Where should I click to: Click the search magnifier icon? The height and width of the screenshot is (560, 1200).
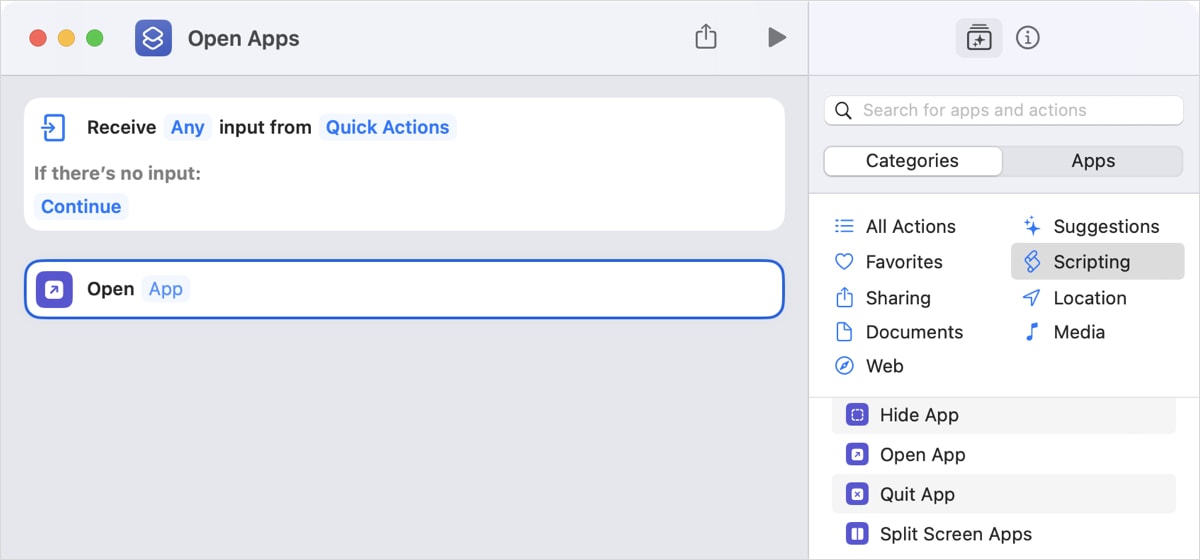844,110
